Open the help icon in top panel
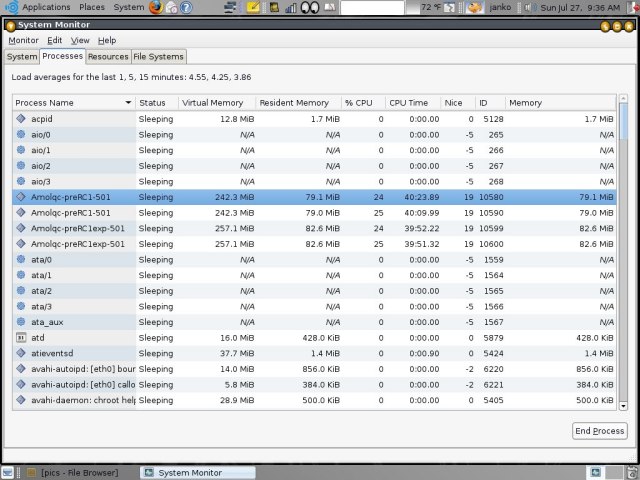This screenshot has width=640, height=480. [186, 7]
